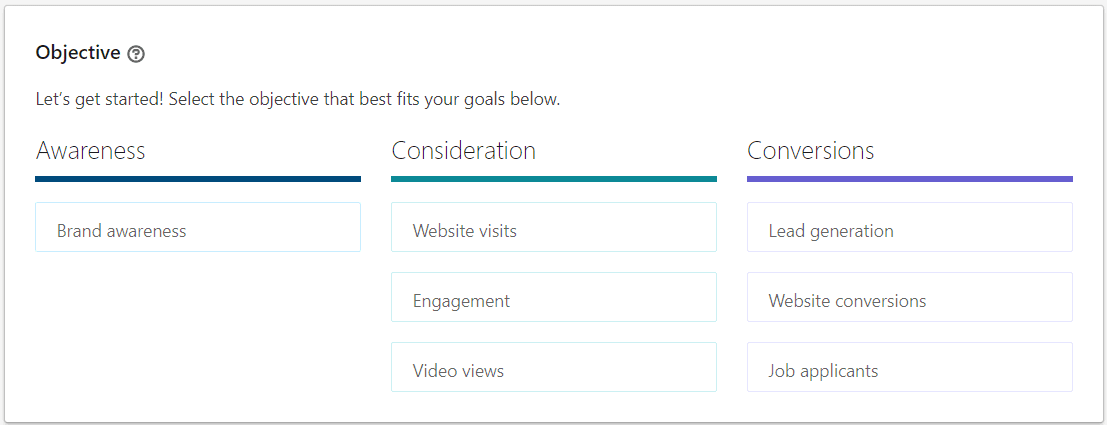
Task: Click the Awareness column heading
Action: pyautogui.click(x=90, y=150)
